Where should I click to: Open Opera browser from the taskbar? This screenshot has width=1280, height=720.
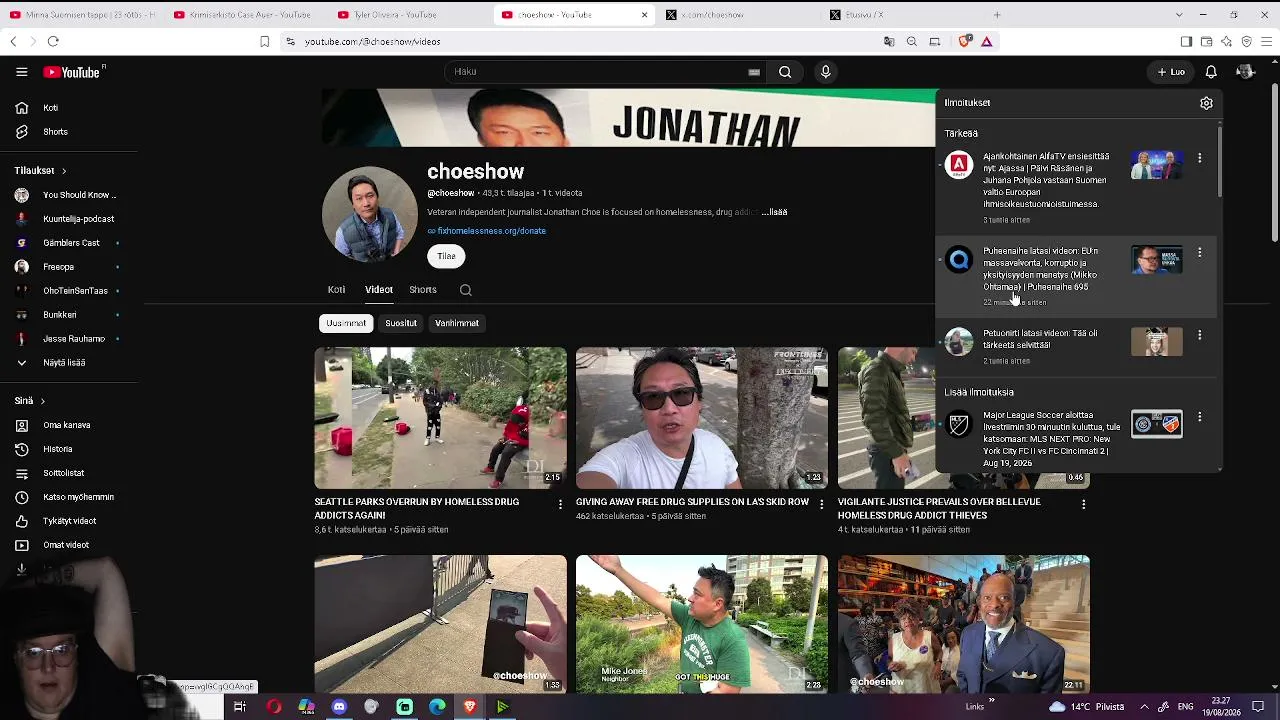tap(273, 707)
